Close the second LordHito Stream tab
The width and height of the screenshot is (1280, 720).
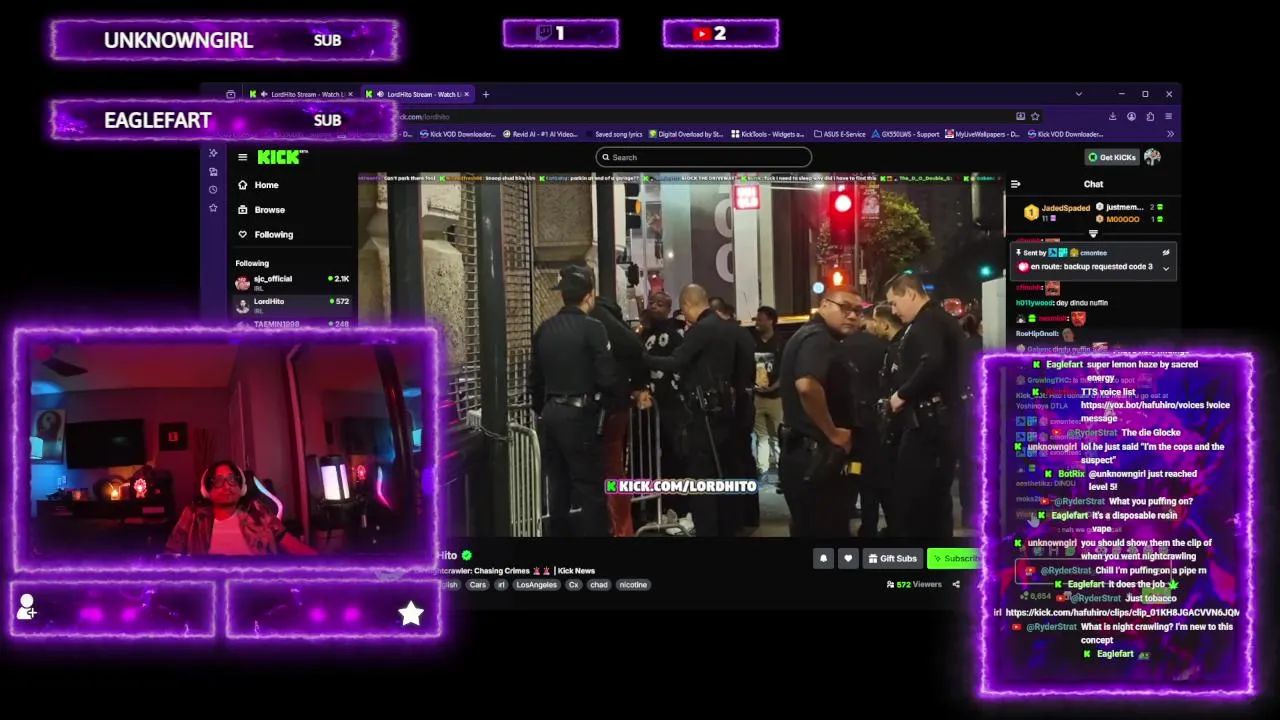click(x=468, y=94)
